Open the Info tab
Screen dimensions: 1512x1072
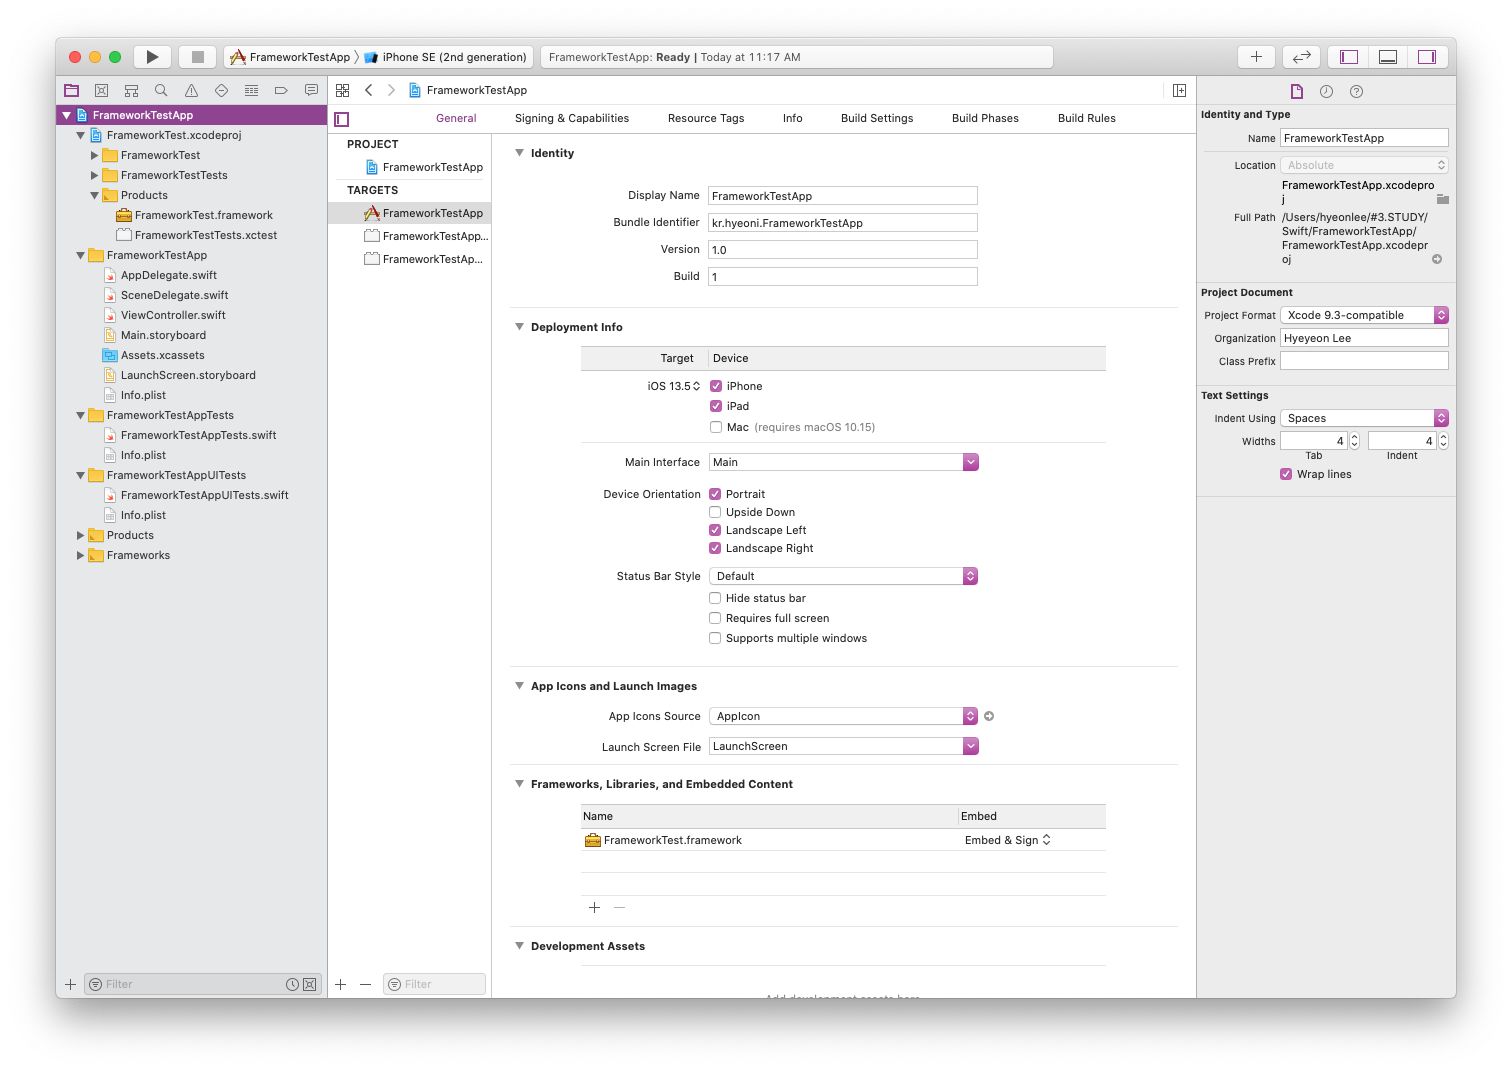point(793,118)
